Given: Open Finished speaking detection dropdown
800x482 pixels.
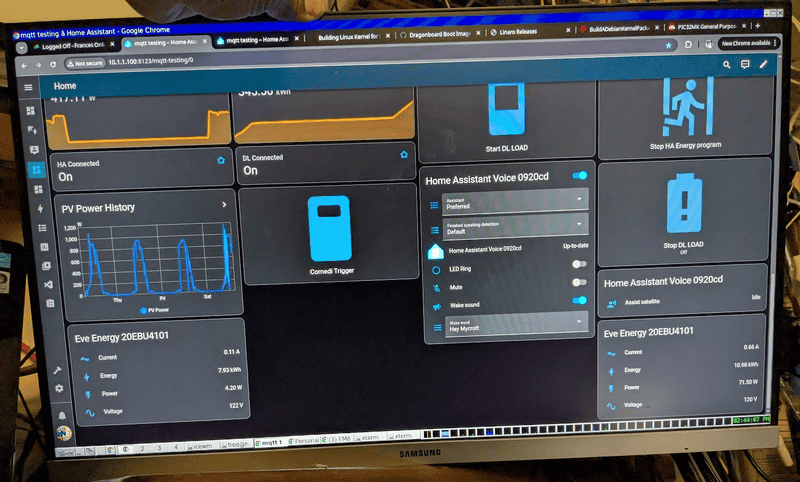Looking at the screenshot, I should point(515,226).
